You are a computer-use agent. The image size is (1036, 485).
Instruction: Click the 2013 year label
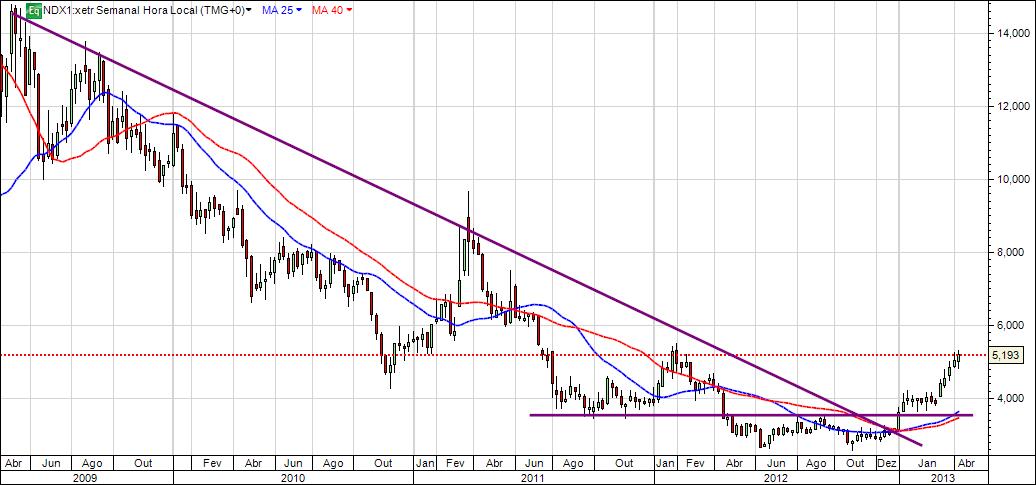click(x=944, y=476)
